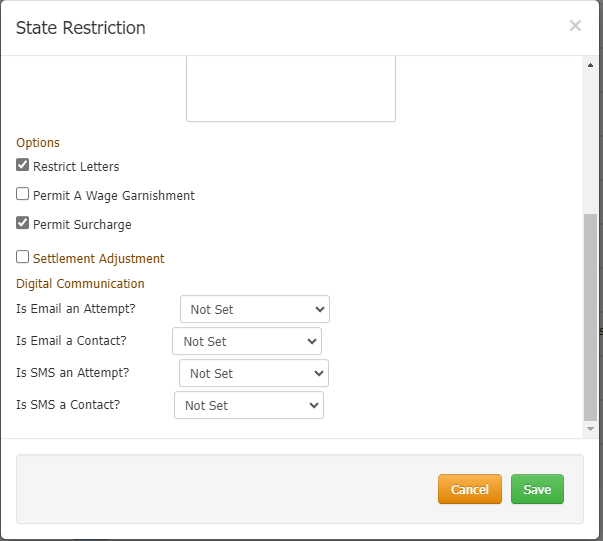Click the vertical scrollbar thumb

click(590, 315)
